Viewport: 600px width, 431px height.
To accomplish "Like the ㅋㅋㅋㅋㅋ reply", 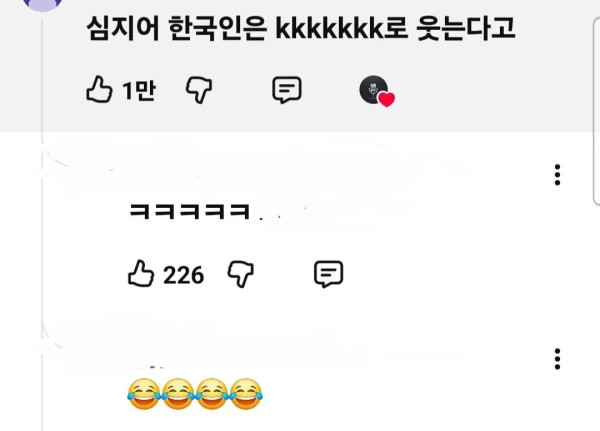I will (x=141, y=273).
